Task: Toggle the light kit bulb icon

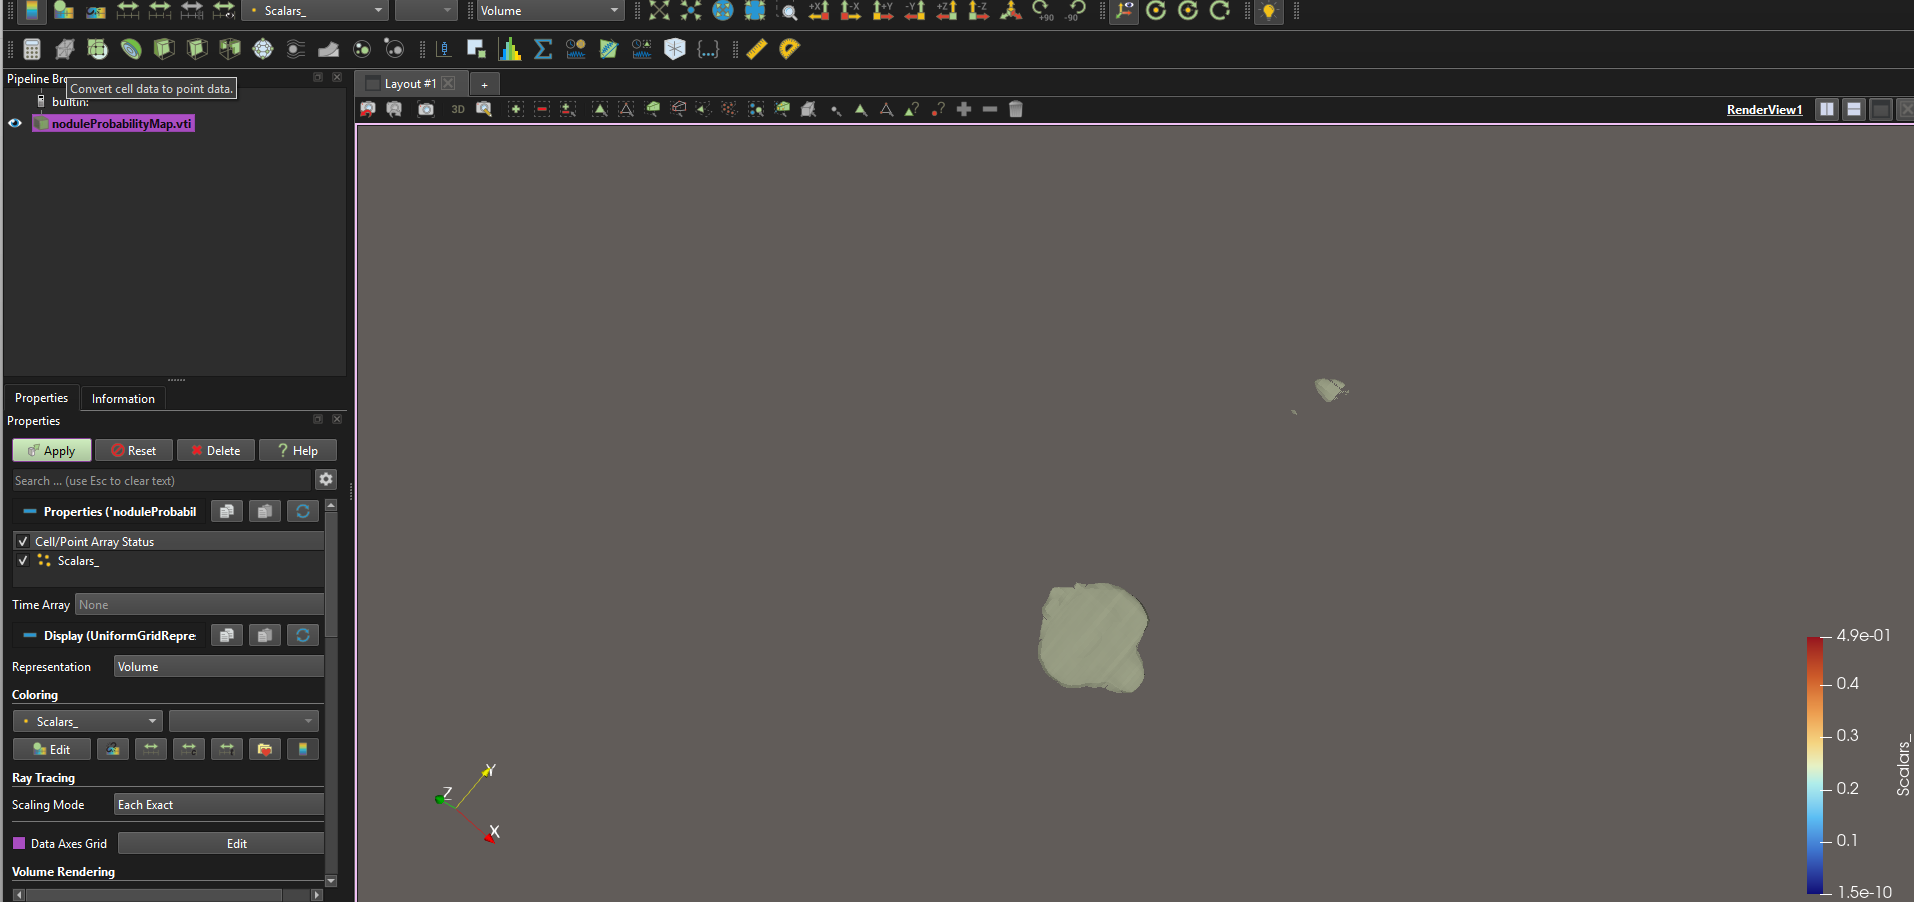Action: (x=1268, y=11)
